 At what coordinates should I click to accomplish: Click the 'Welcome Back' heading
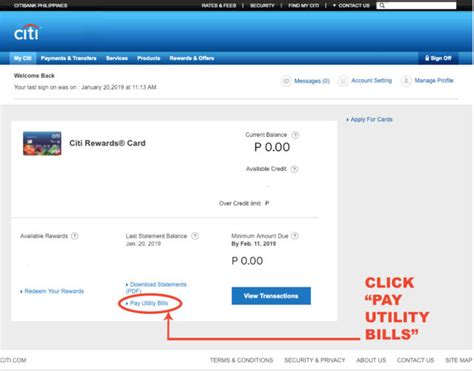(34, 76)
